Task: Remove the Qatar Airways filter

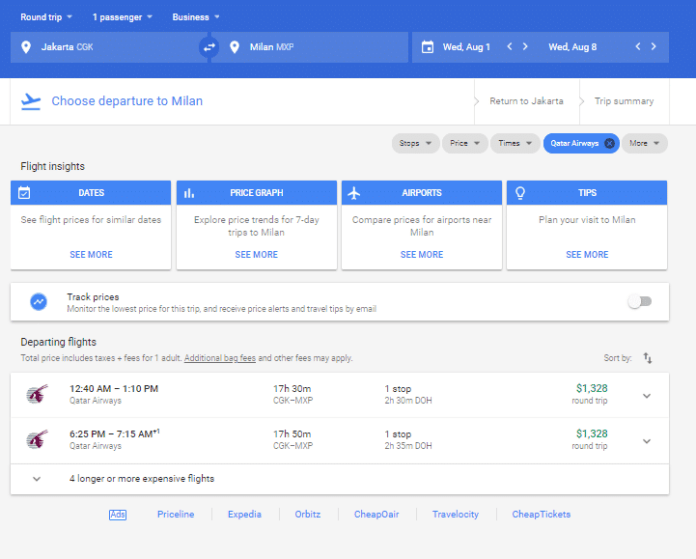Action: click(x=610, y=143)
